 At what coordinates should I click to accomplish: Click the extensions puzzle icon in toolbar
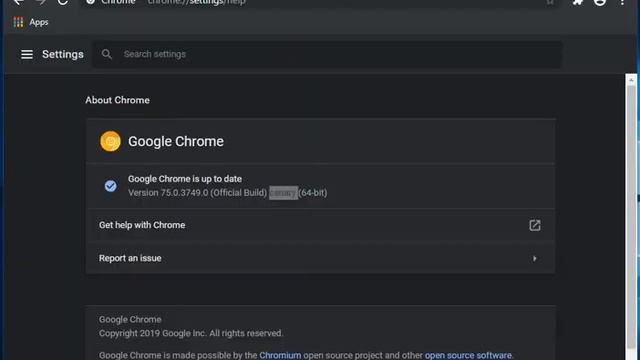pos(578,2)
